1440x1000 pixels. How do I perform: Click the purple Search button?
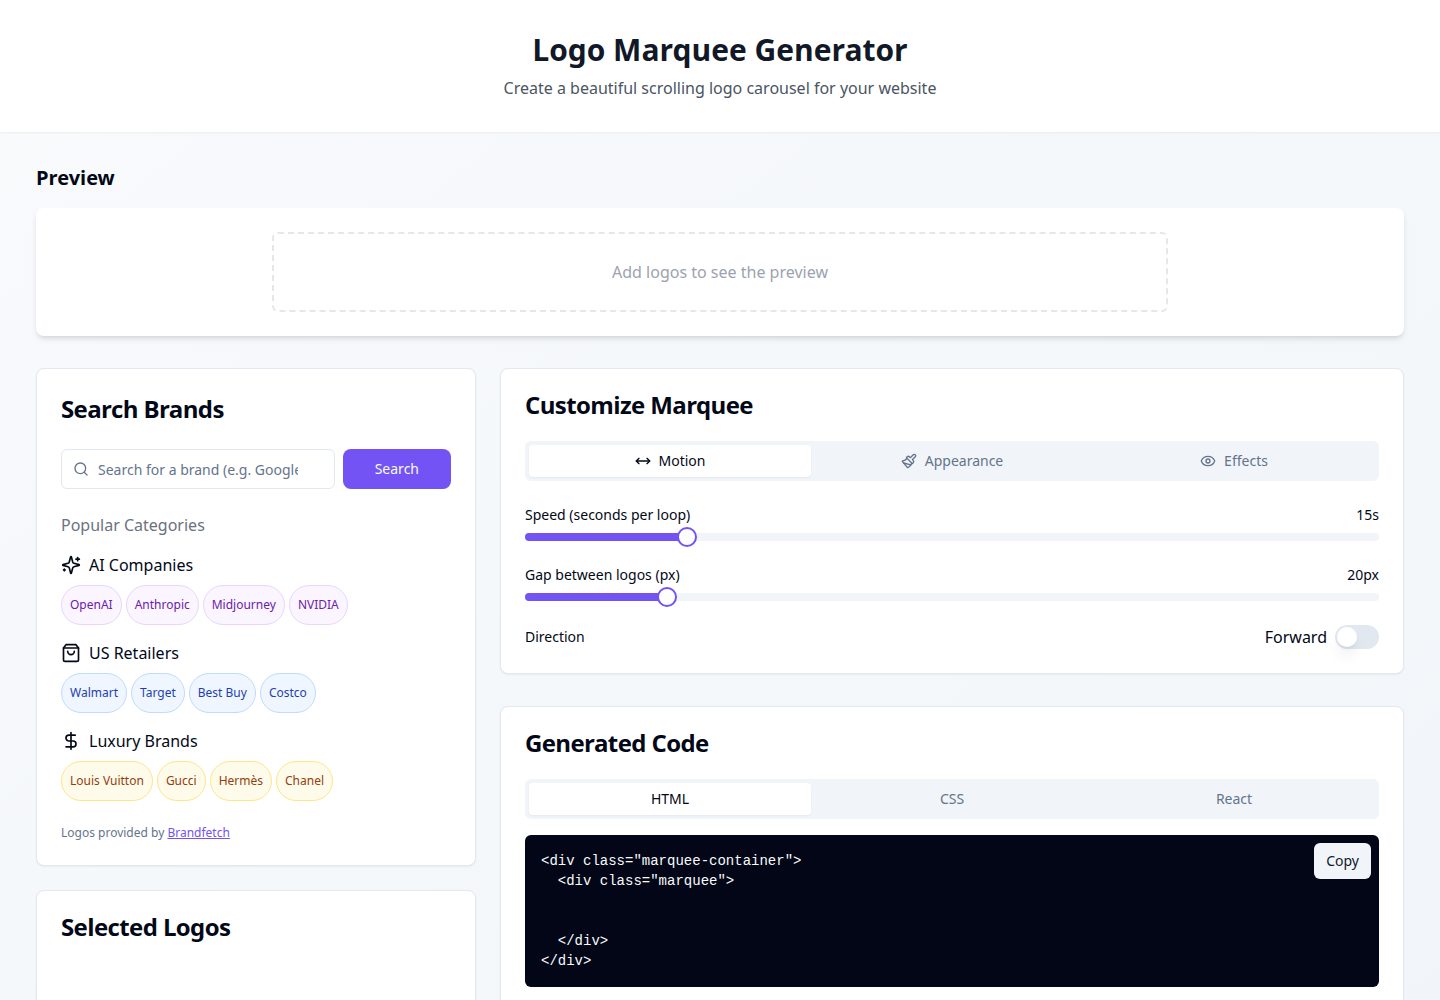(397, 469)
